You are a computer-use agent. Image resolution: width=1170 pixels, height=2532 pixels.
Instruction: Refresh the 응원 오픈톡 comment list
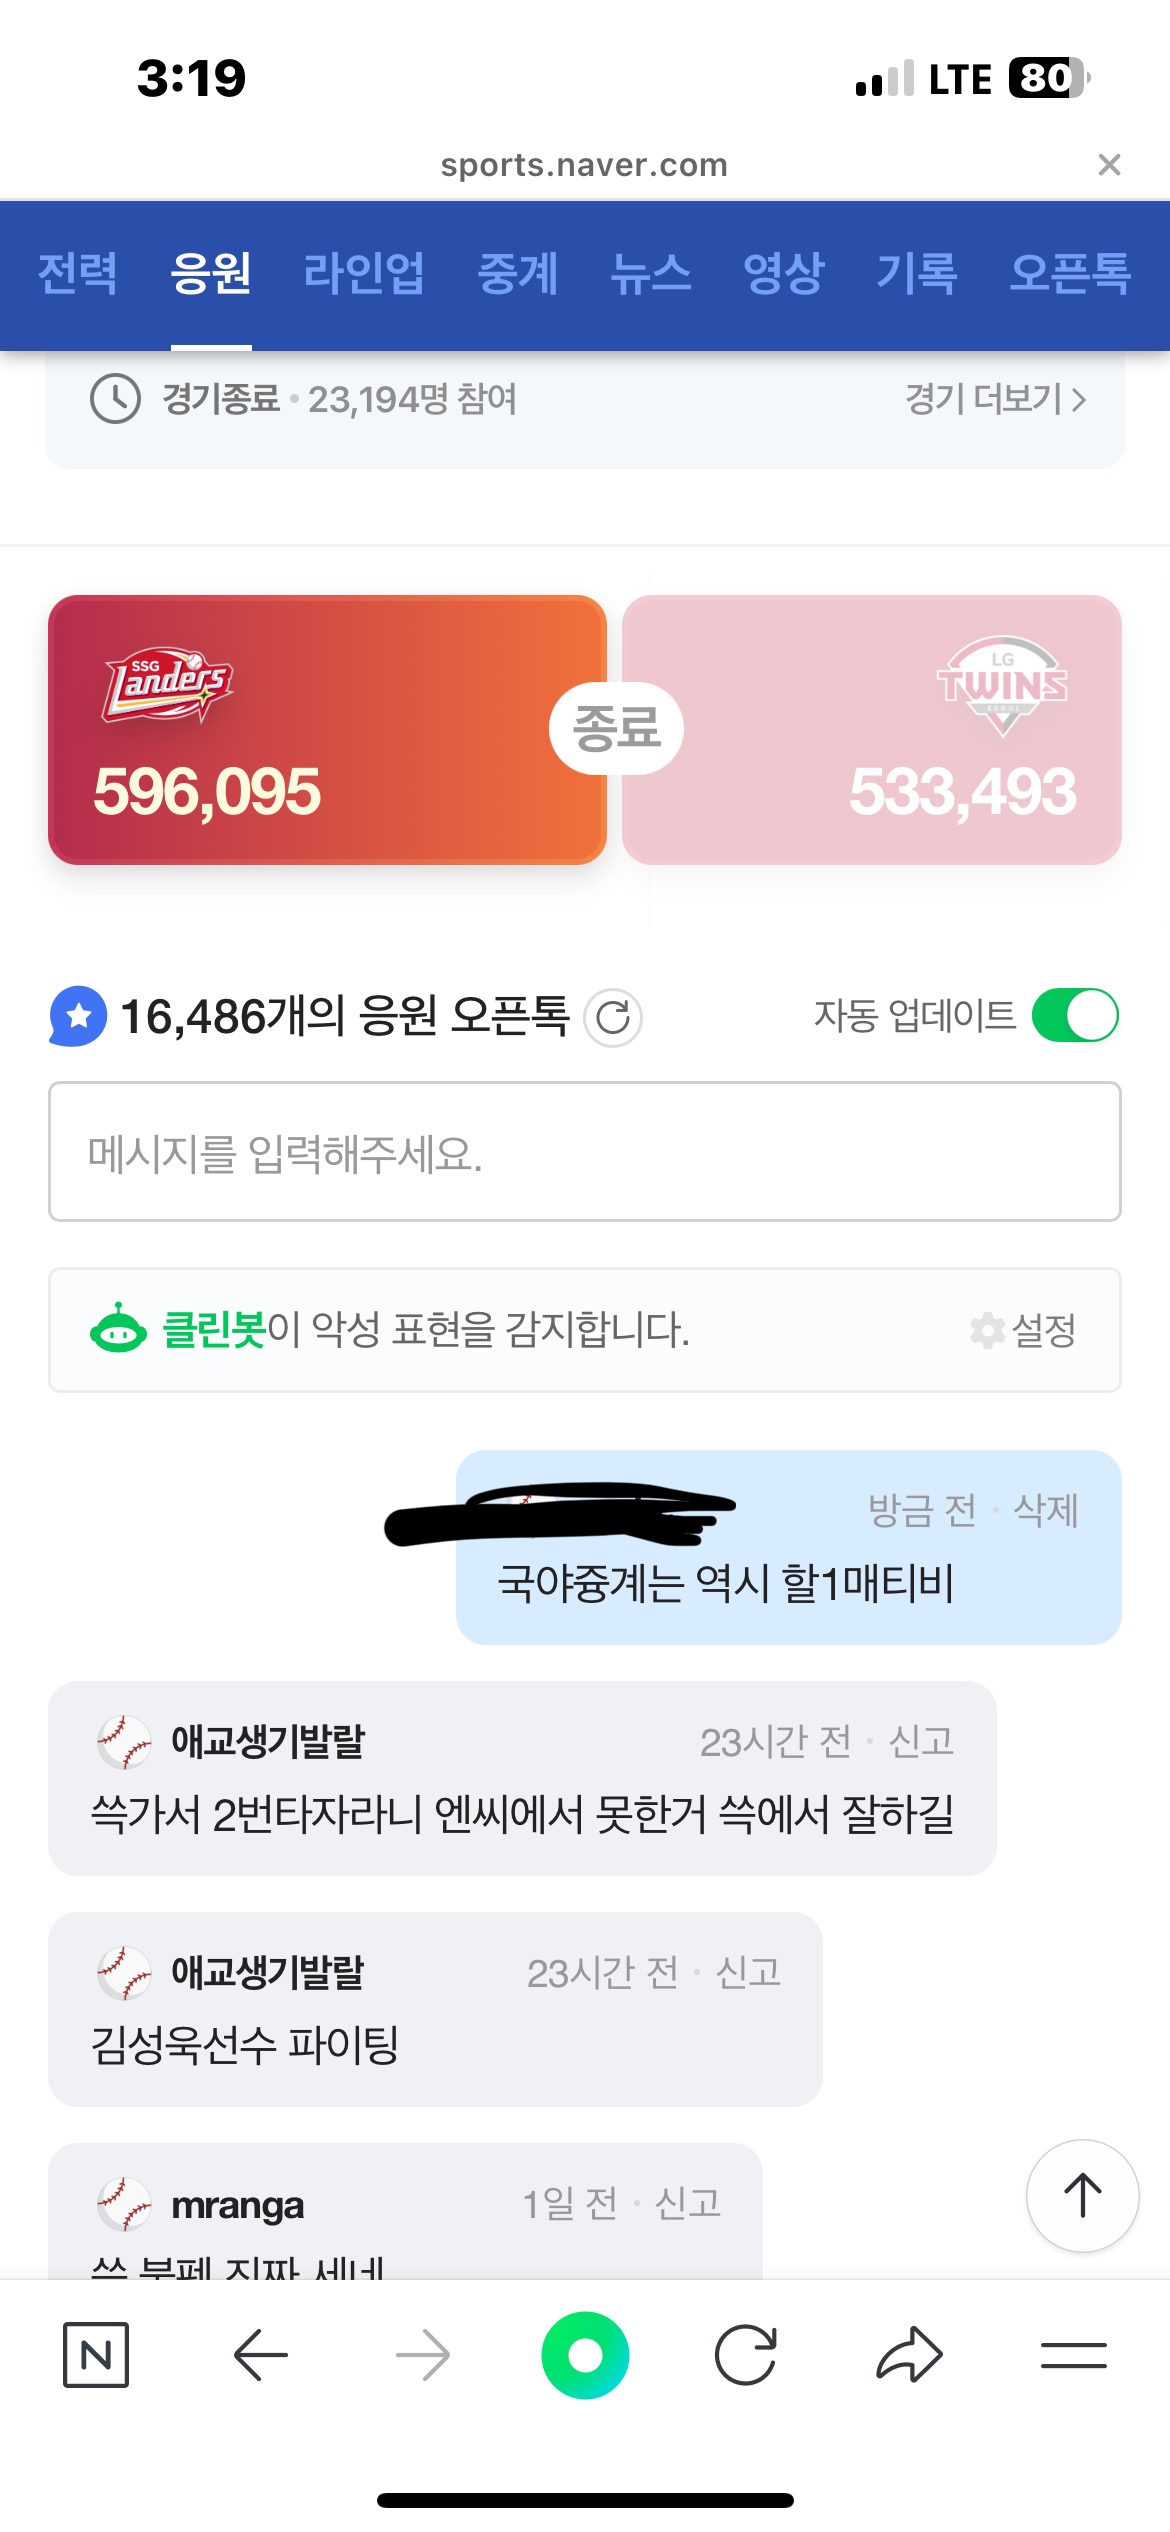click(x=613, y=1018)
